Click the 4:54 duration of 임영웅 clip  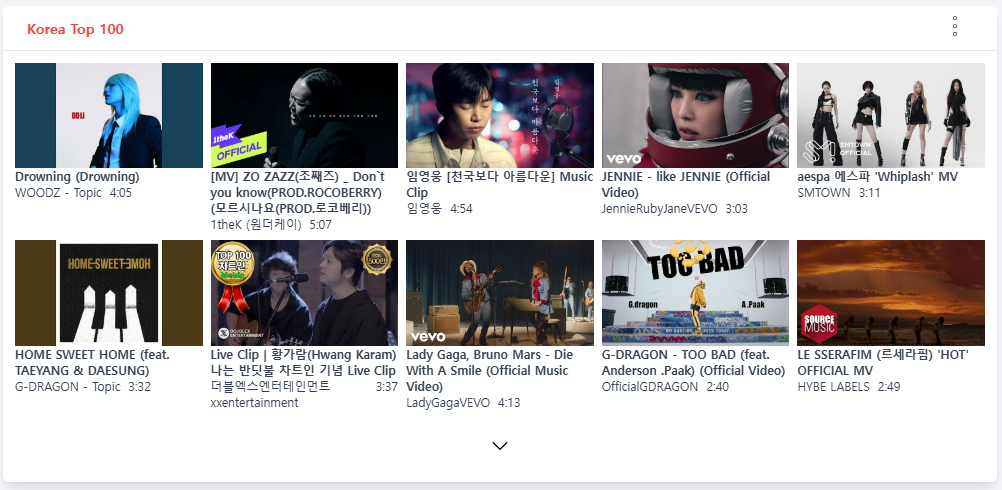tap(461, 209)
